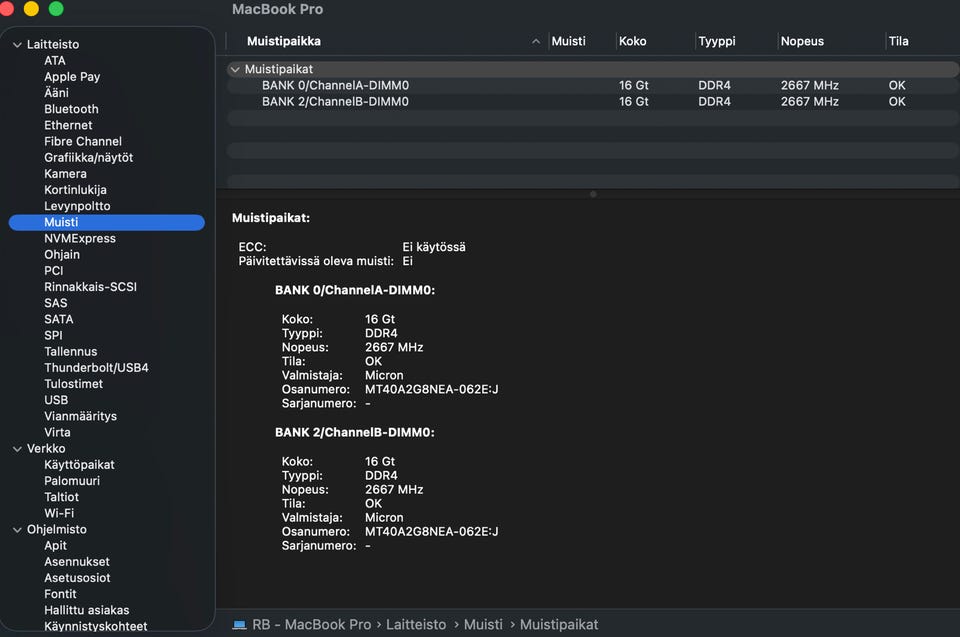Select Grafiikka/näytöt in sidebar
Screen dimensions: 960x637
tap(88, 158)
